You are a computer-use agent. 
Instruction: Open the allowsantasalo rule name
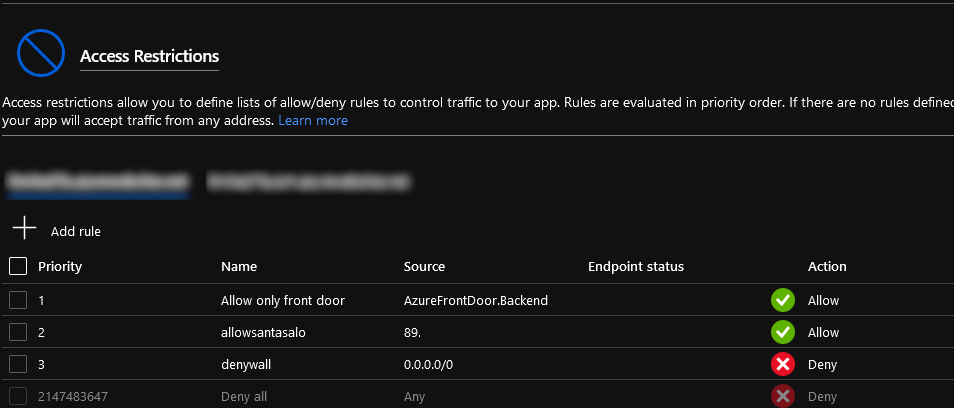[x=261, y=332]
